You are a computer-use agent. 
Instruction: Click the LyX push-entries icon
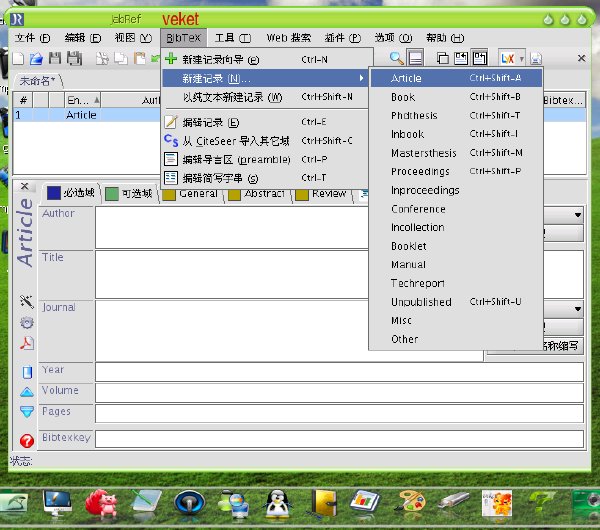click(x=507, y=59)
